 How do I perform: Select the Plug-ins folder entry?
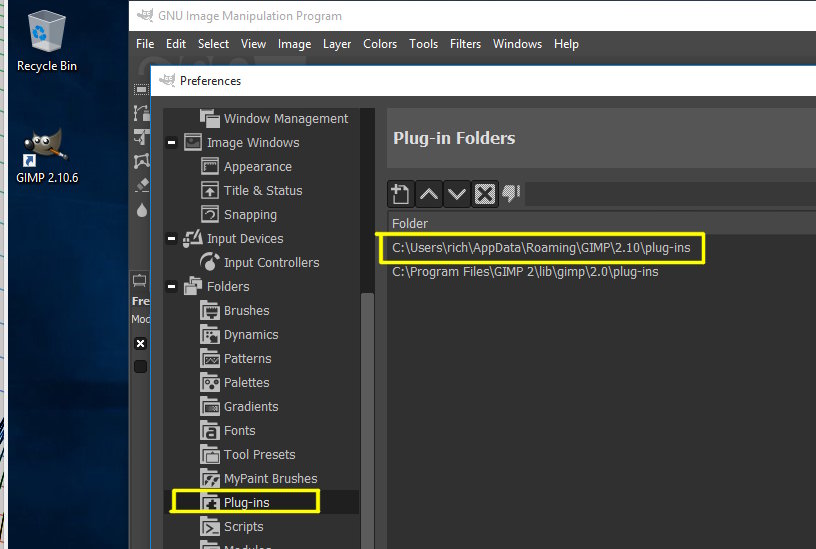pos(247,503)
